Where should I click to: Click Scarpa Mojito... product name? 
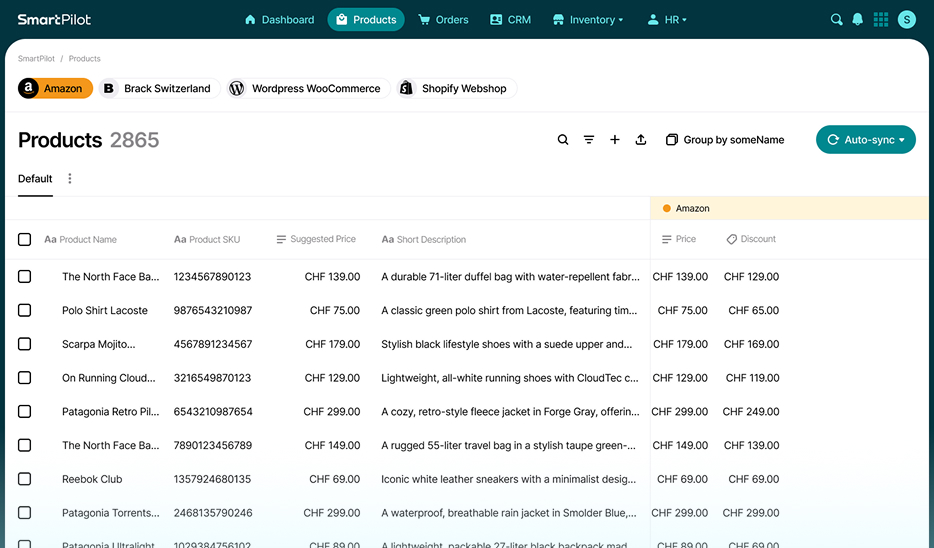click(98, 344)
